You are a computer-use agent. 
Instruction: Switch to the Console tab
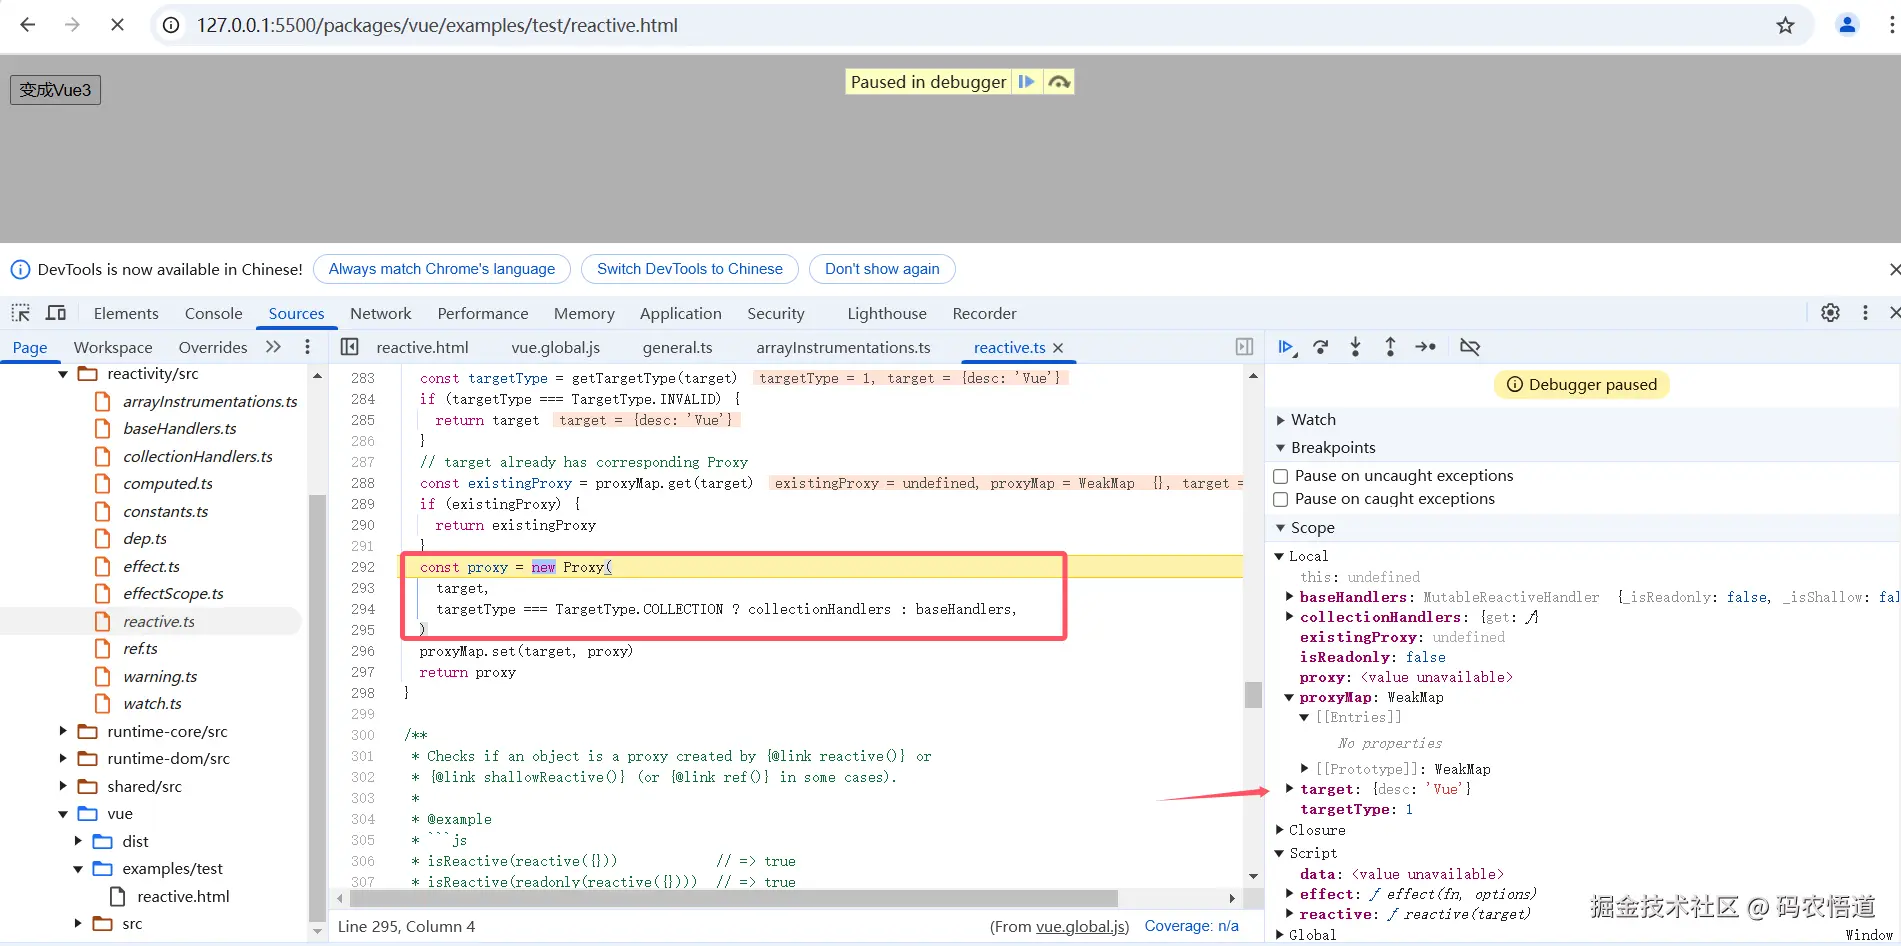(x=213, y=313)
